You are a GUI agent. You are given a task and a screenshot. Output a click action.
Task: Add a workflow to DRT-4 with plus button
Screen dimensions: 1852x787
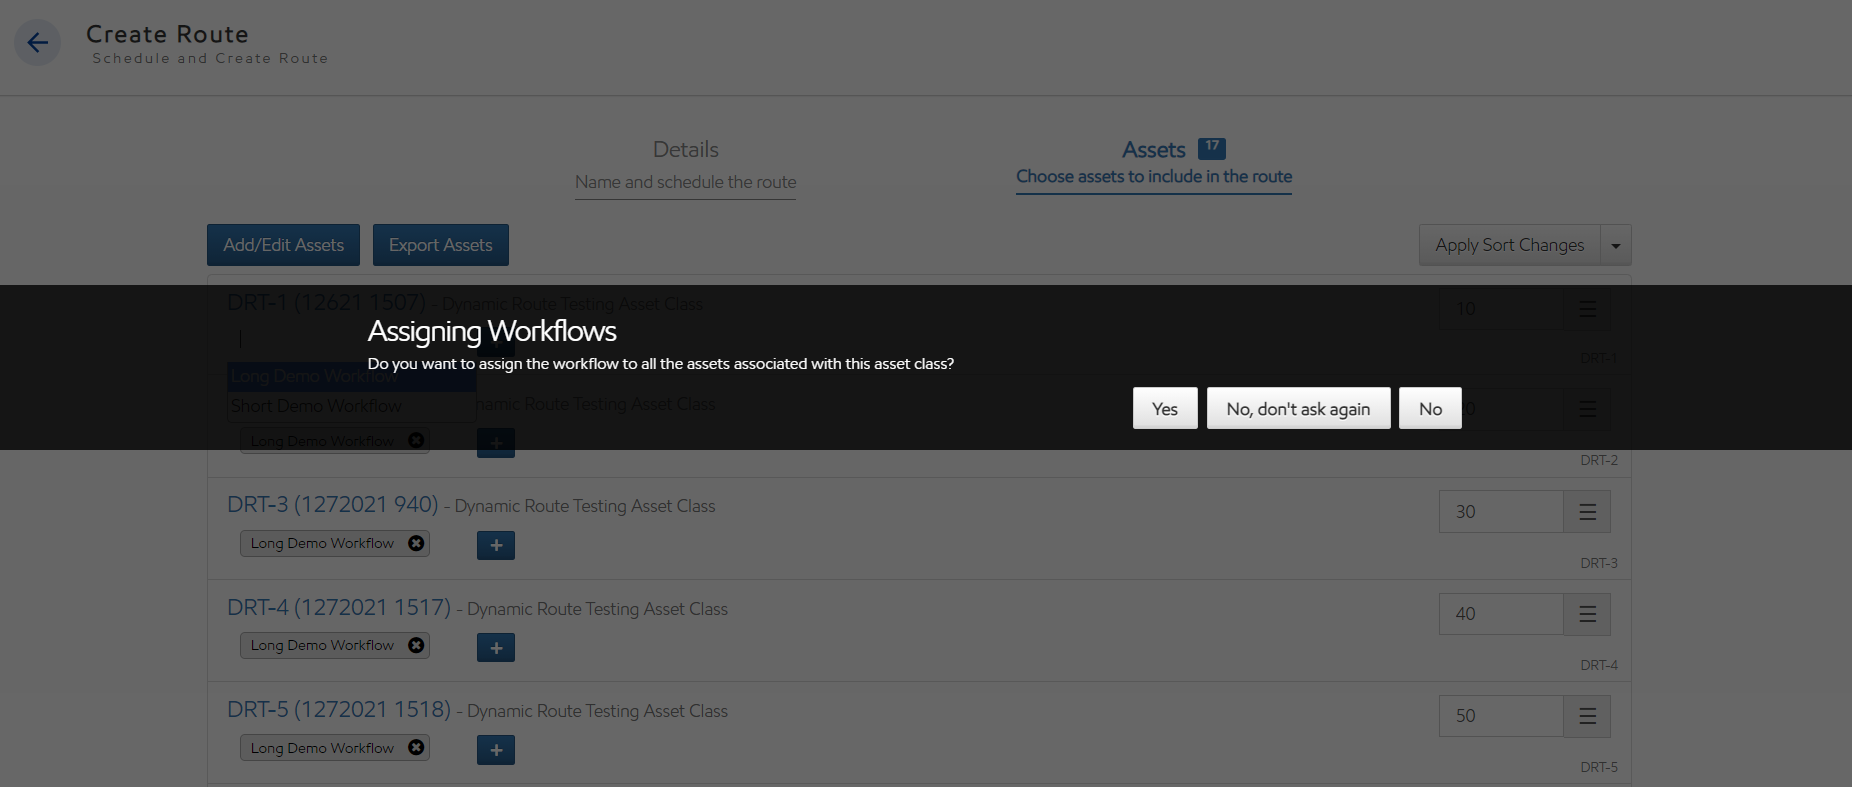tap(496, 648)
